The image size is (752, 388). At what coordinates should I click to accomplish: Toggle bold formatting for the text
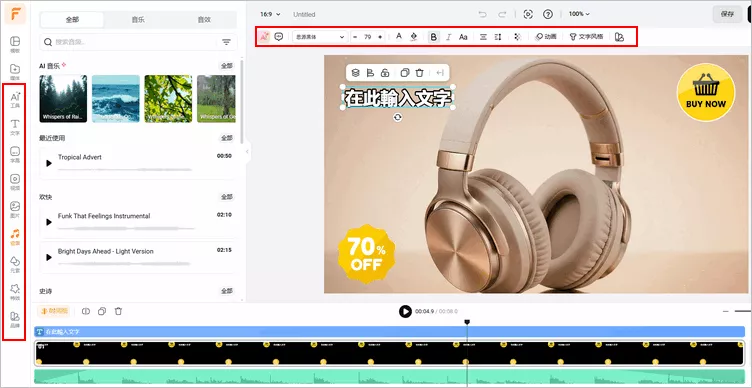tap(434, 36)
